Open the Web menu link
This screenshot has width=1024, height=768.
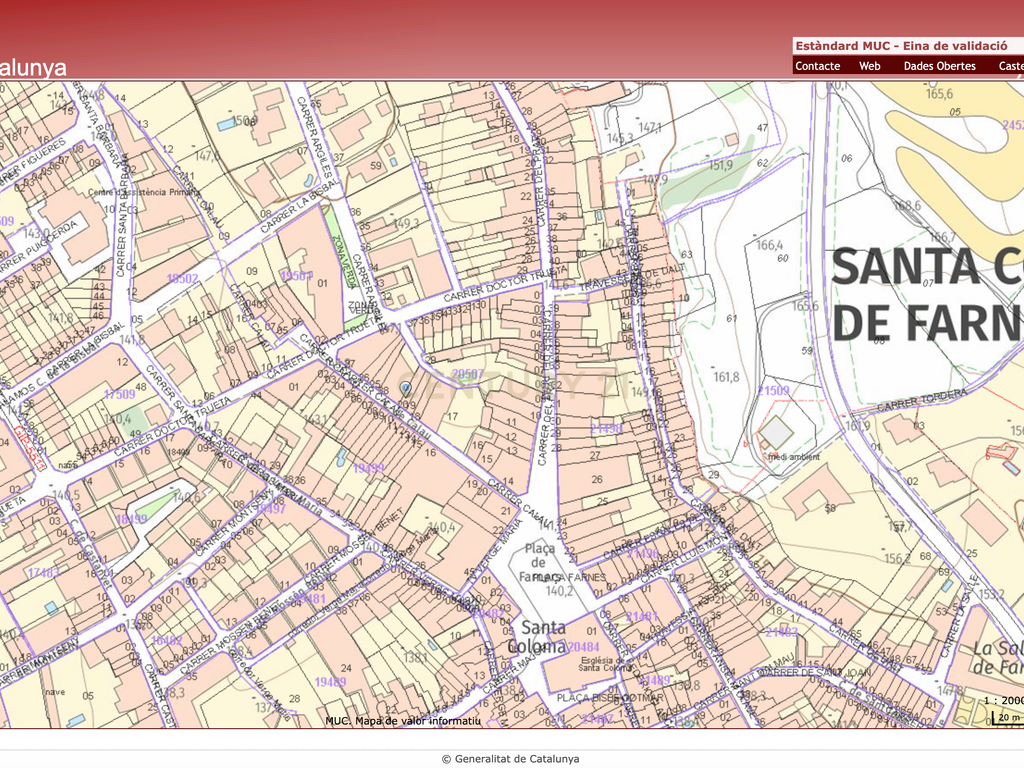pyautogui.click(x=869, y=66)
